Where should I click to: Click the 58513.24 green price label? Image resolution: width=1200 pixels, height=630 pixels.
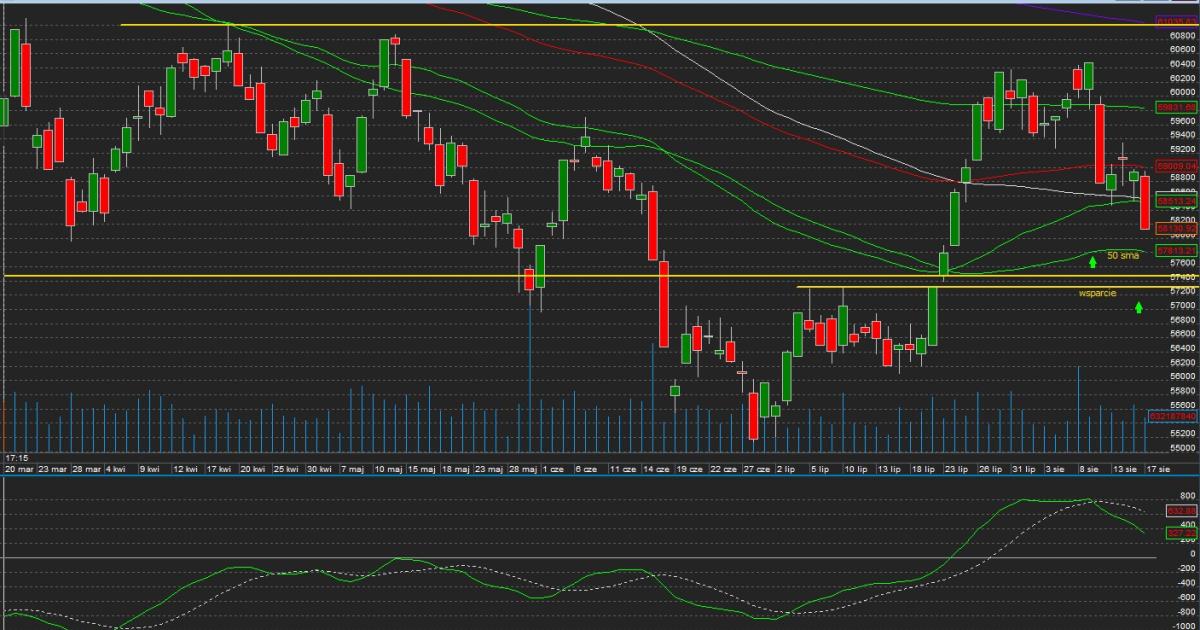click(1176, 200)
